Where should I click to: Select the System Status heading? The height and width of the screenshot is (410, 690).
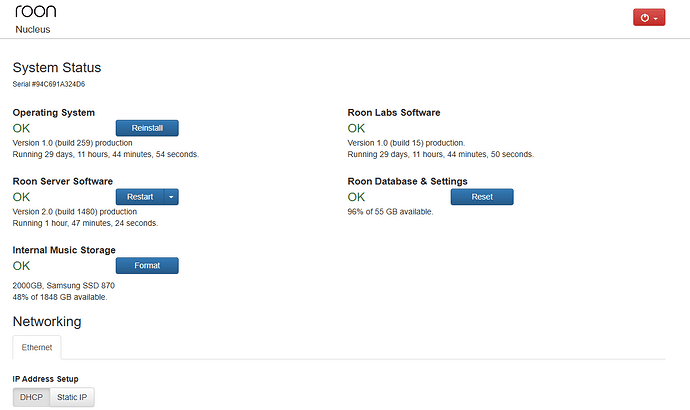click(x=57, y=68)
